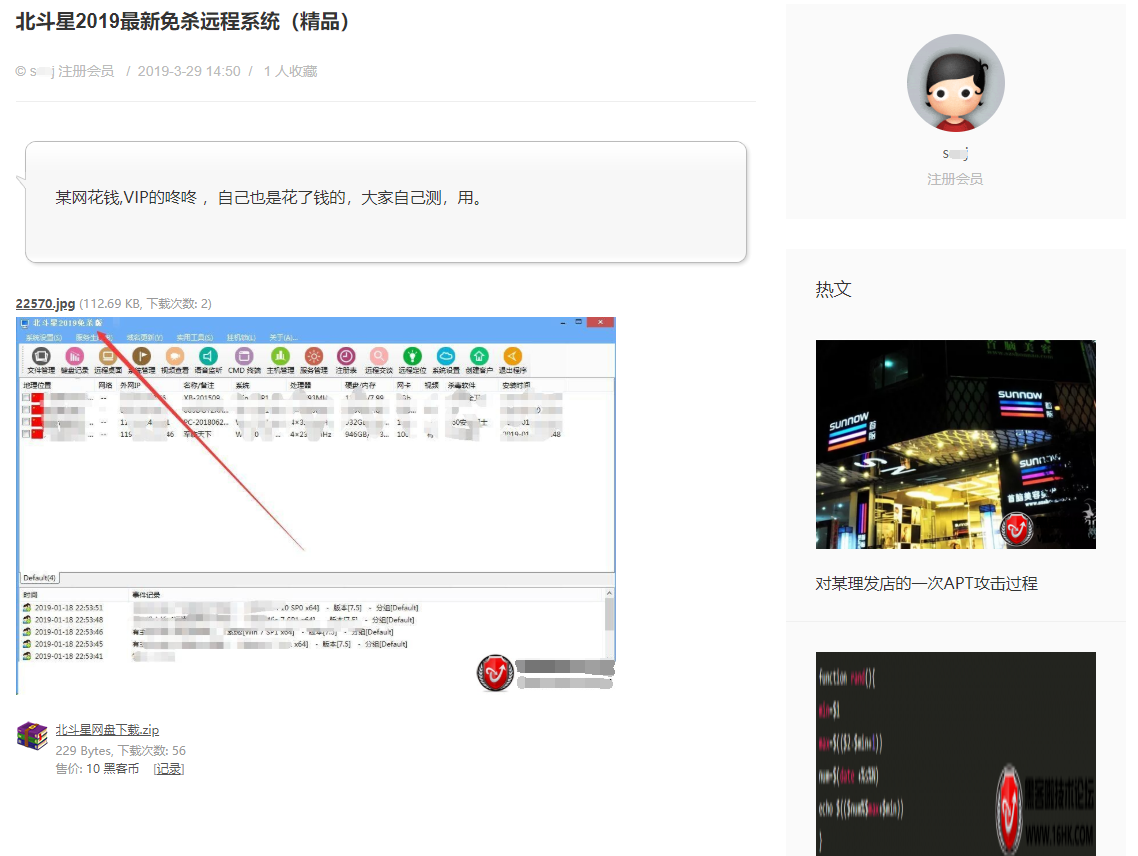Image resolution: width=1138 pixels, height=856 pixels.
Task: Open the 服务管理 service management icon
Action: [x=314, y=355]
